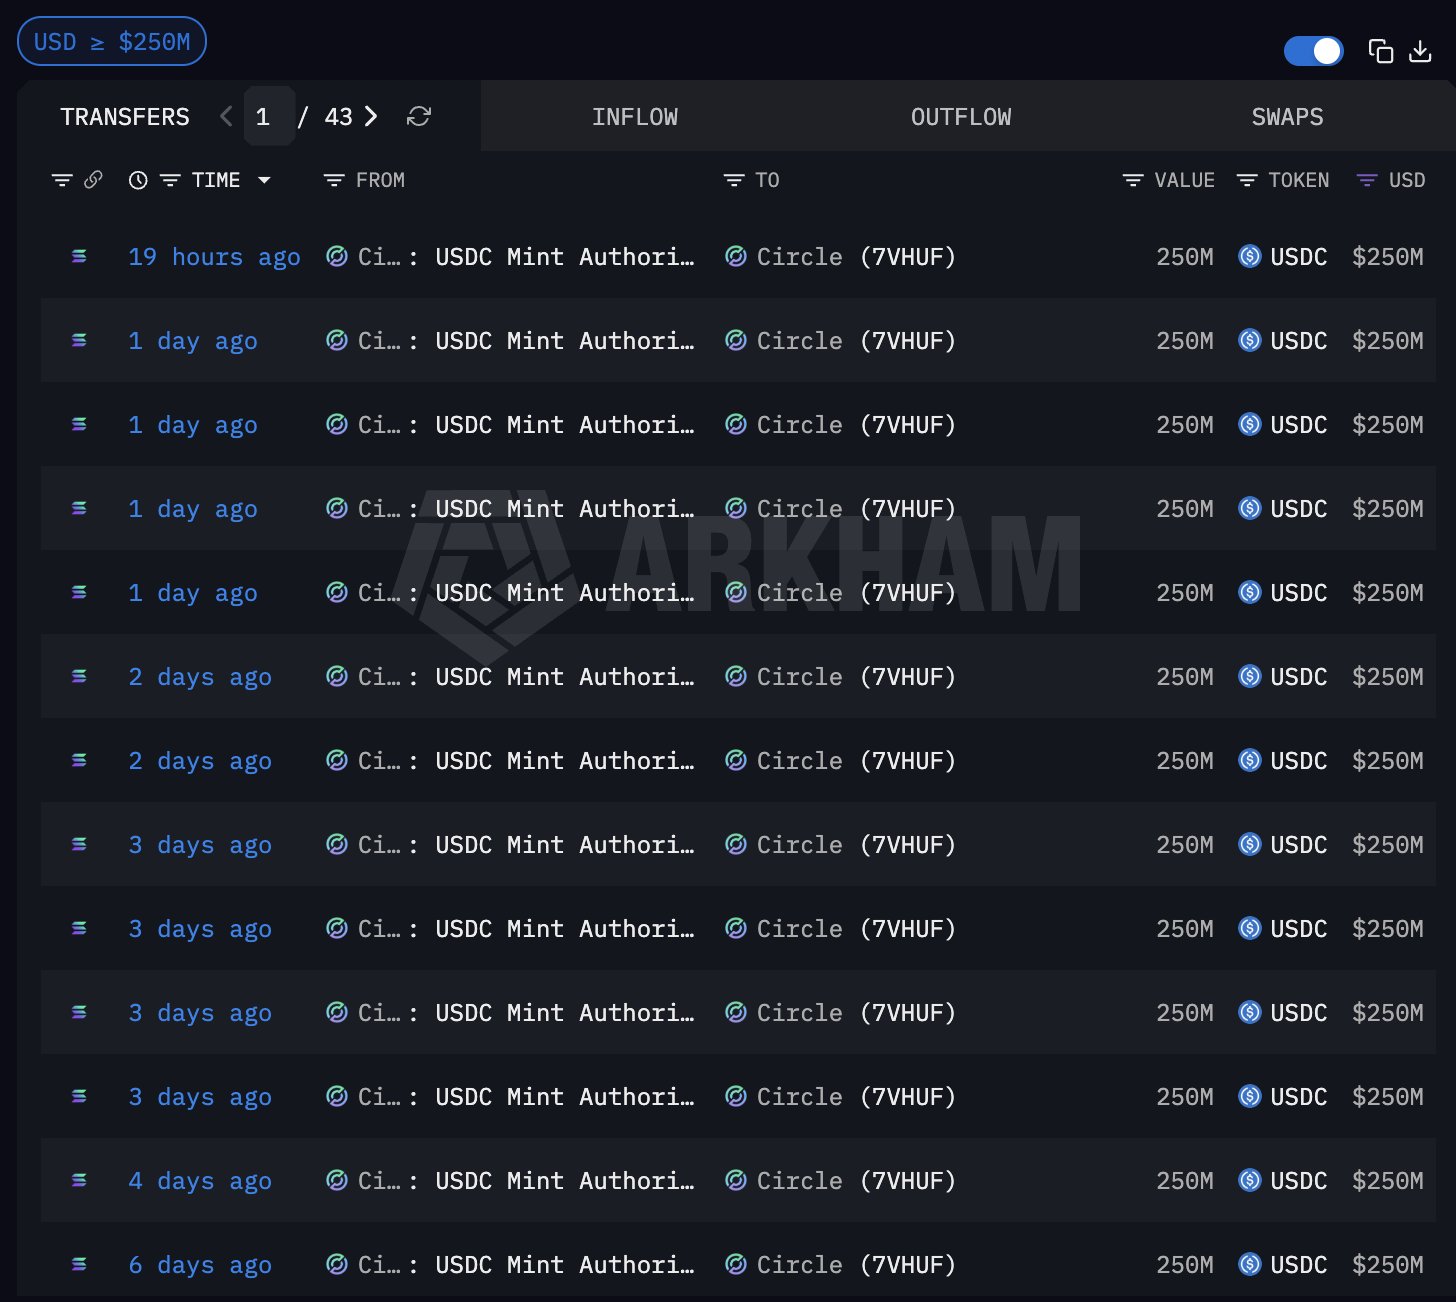Open the filter icon left of TIME
The width and height of the screenshot is (1456, 1302).
click(170, 180)
